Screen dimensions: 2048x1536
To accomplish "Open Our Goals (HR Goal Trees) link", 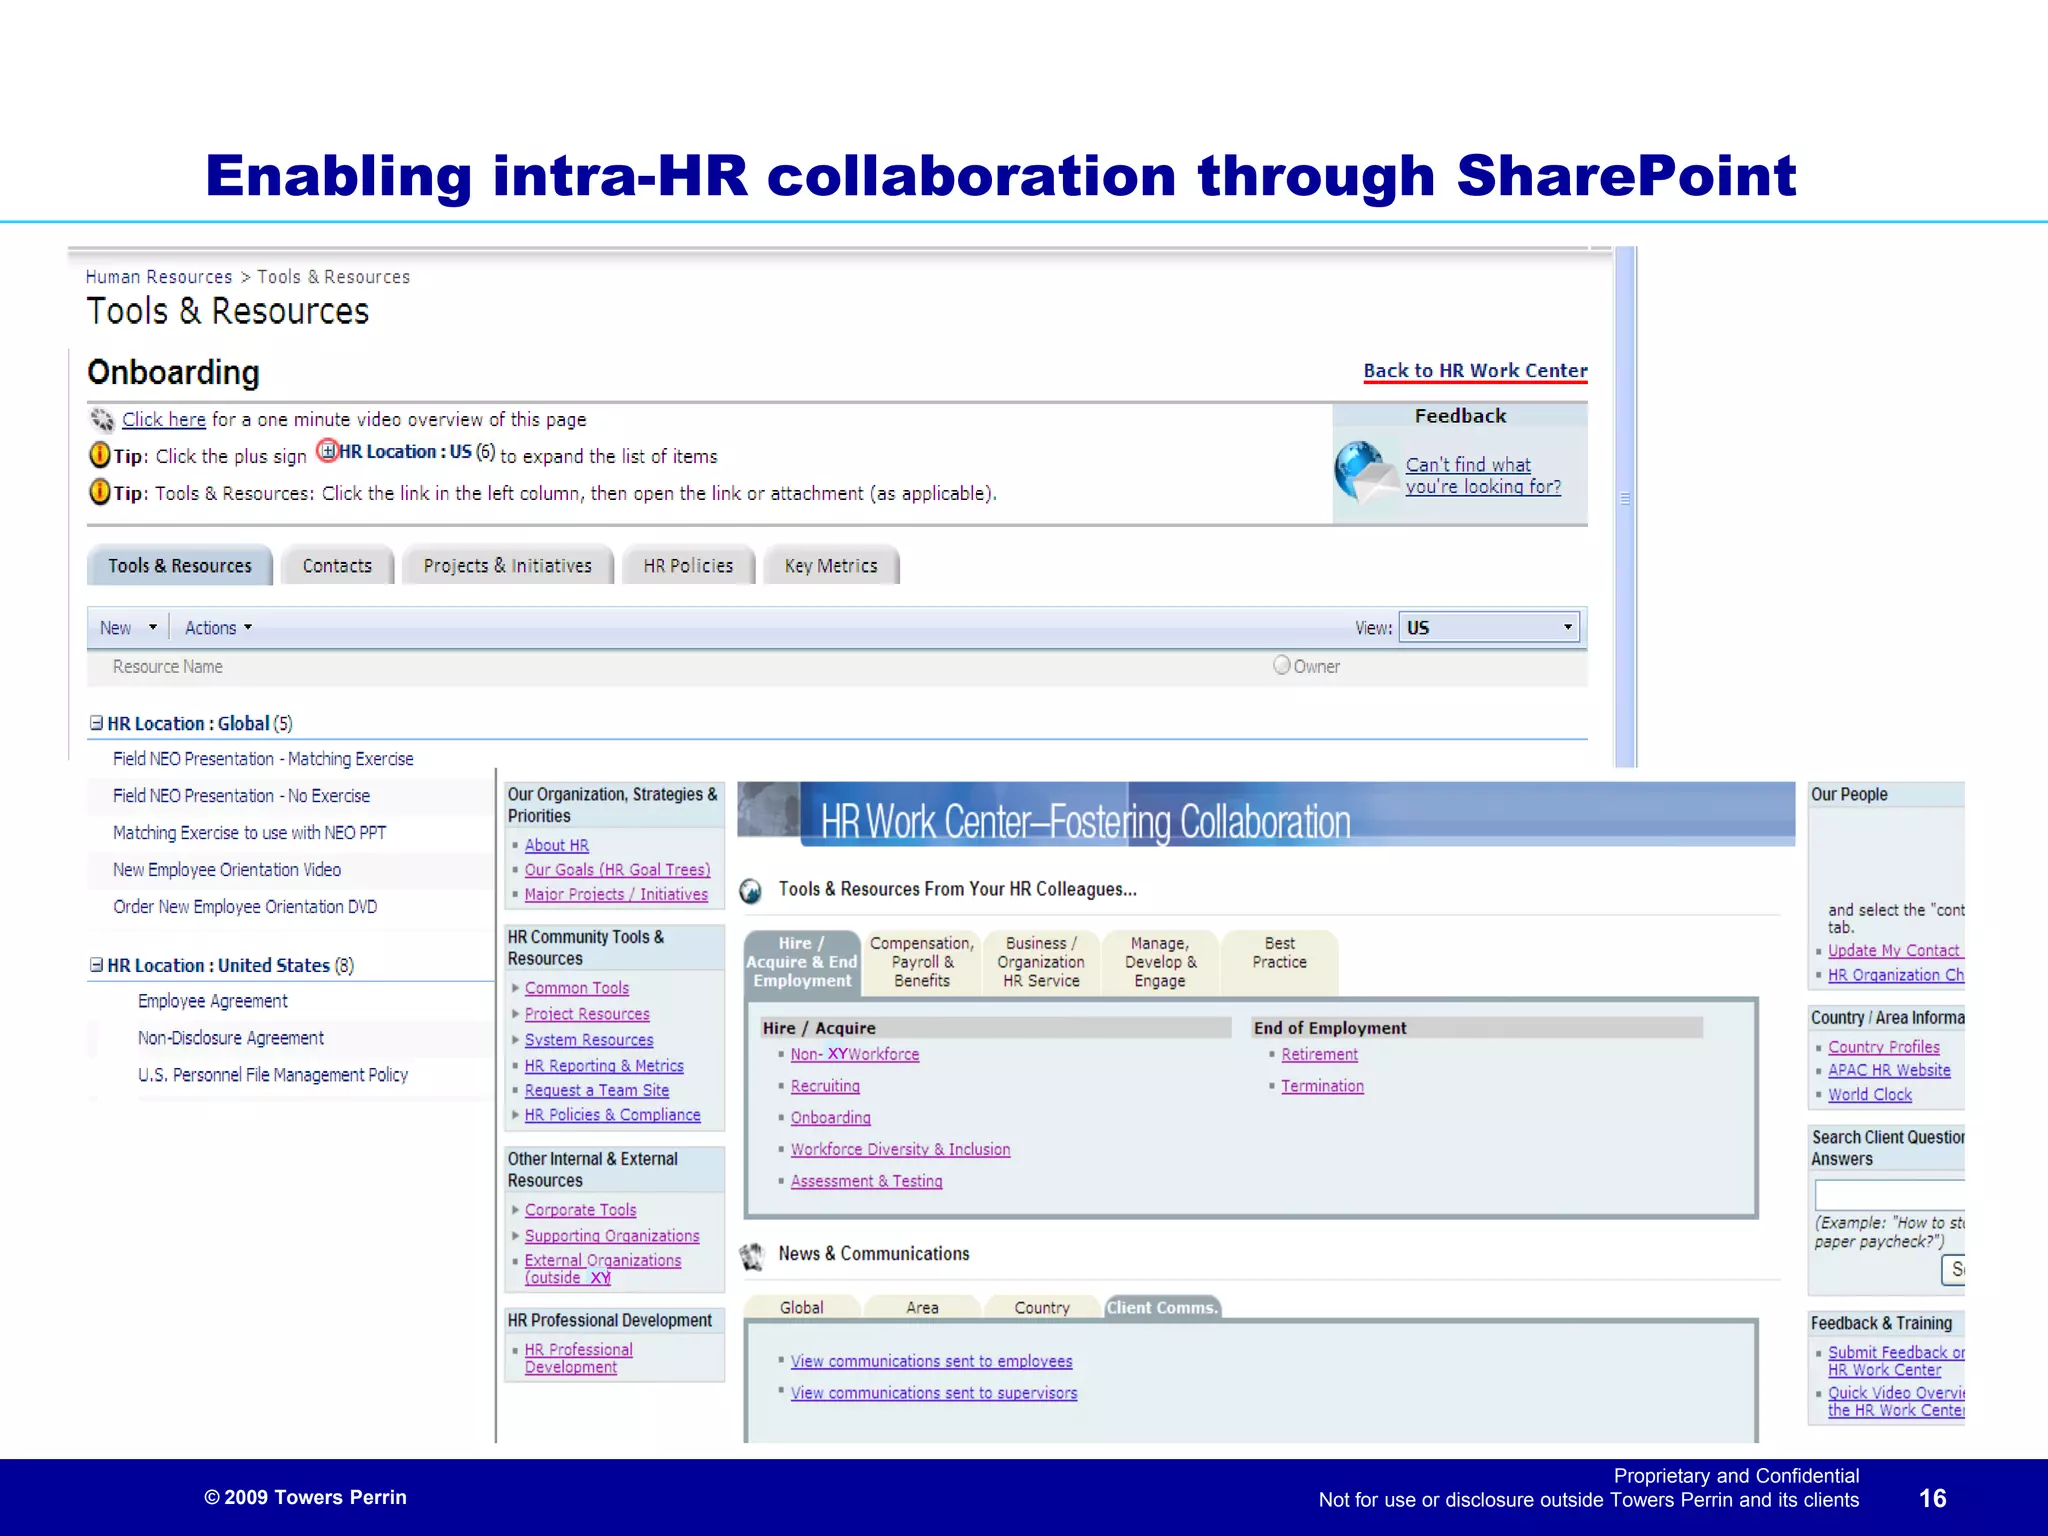I will click(x=617, y=870).
